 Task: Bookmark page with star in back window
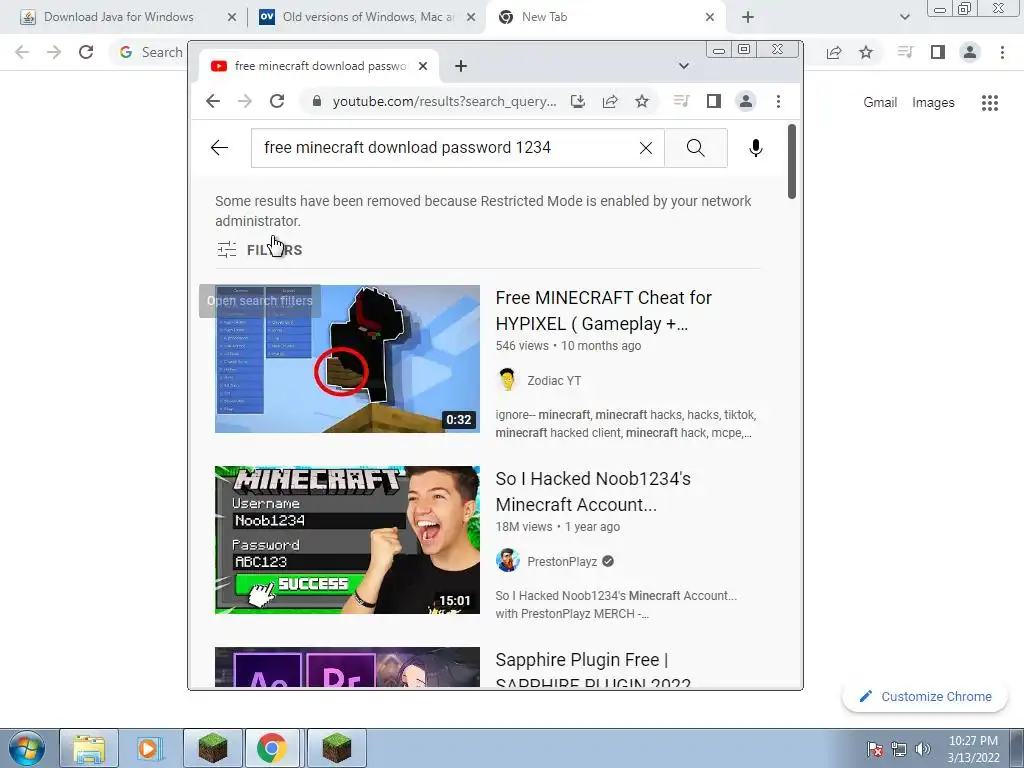click(x=866, y=52)
